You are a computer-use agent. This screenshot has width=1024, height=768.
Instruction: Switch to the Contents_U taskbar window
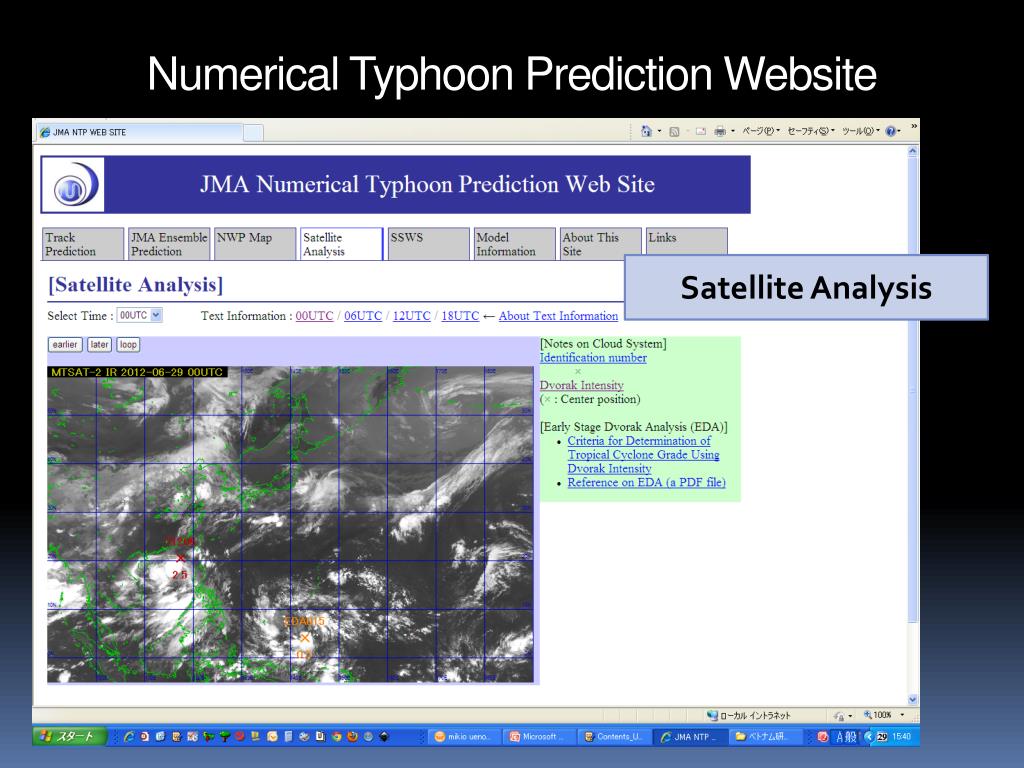[x=615, y=737]
